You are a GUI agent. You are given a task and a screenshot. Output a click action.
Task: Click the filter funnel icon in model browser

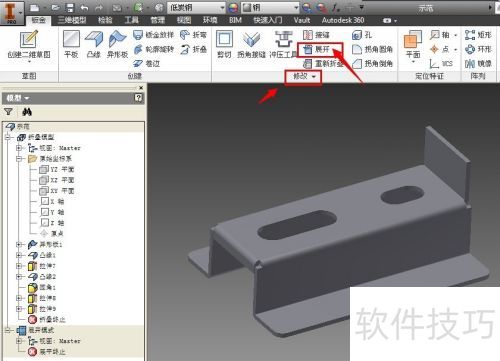click(8, 112)
